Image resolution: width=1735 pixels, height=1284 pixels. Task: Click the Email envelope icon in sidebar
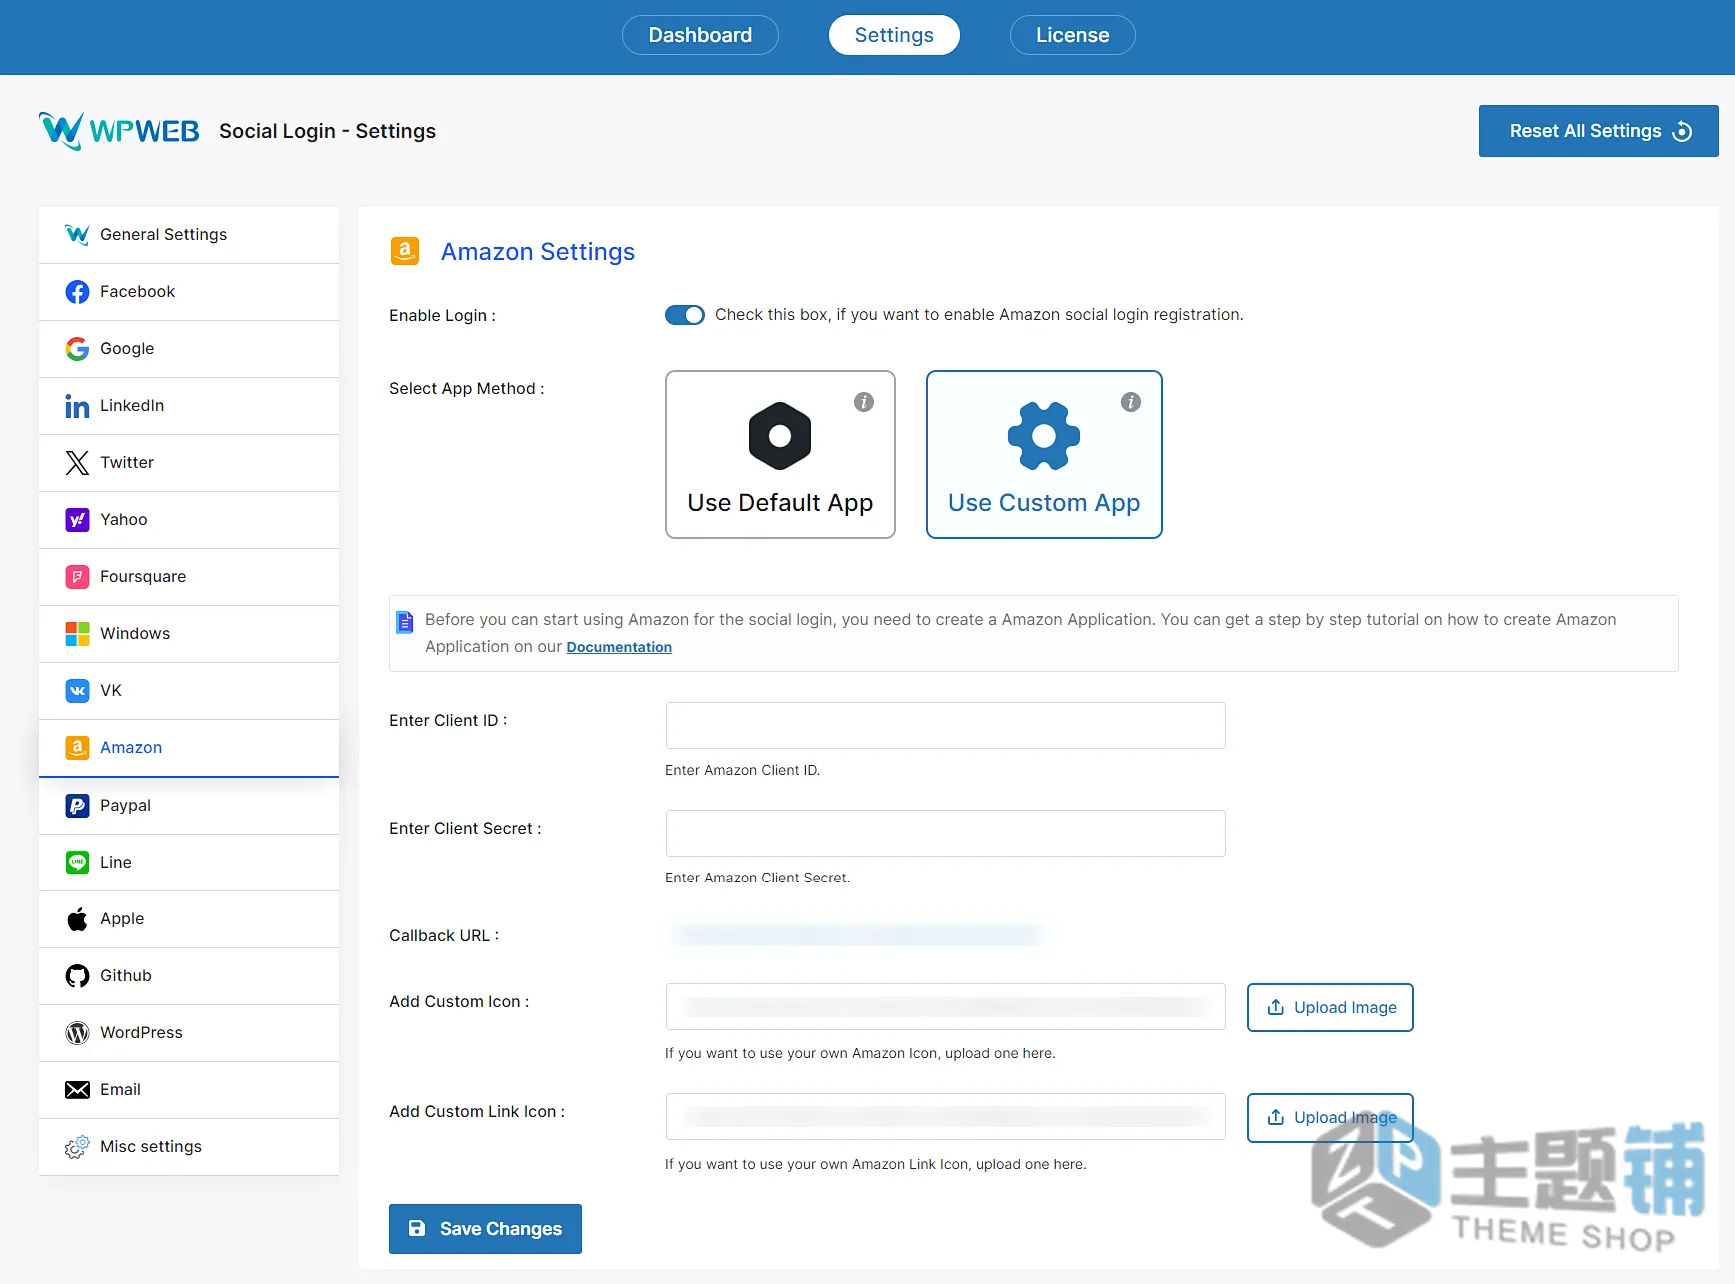pyautogui.click(x=77, y=1089)
